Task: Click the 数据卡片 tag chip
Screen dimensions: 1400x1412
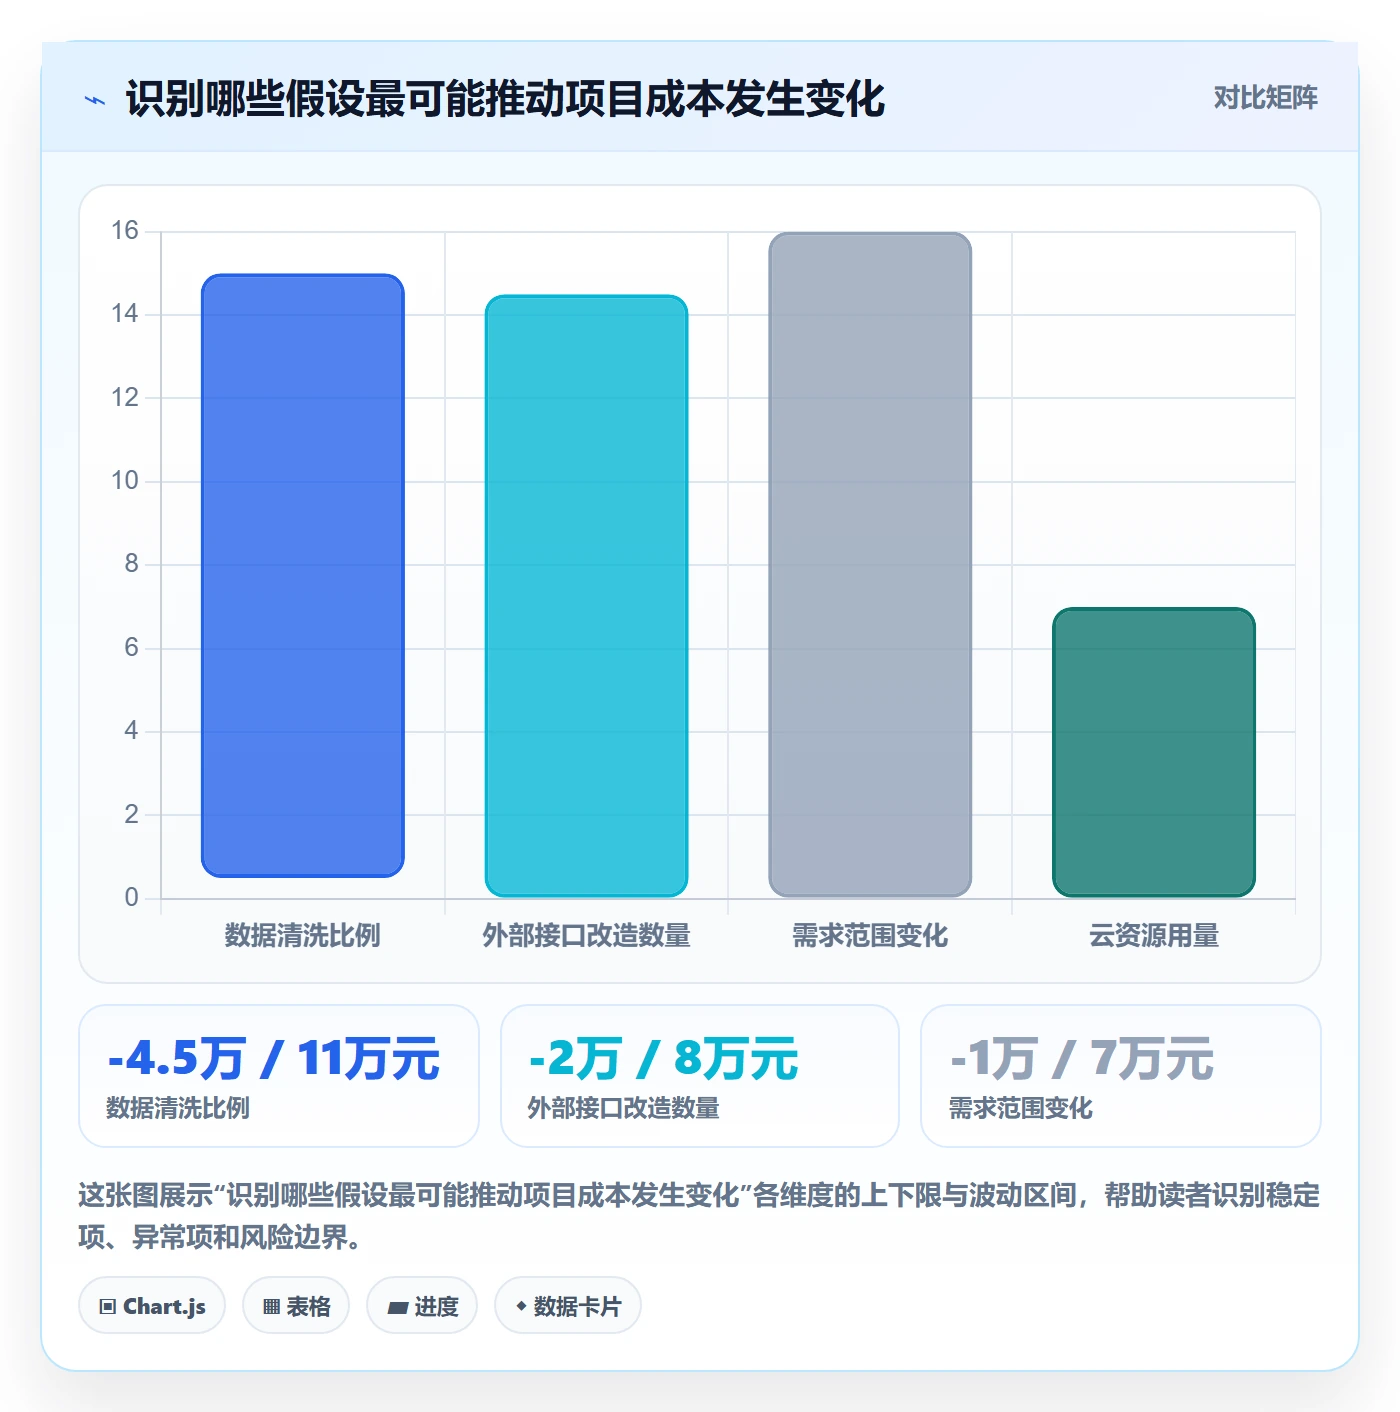Action: [568, 1305]
